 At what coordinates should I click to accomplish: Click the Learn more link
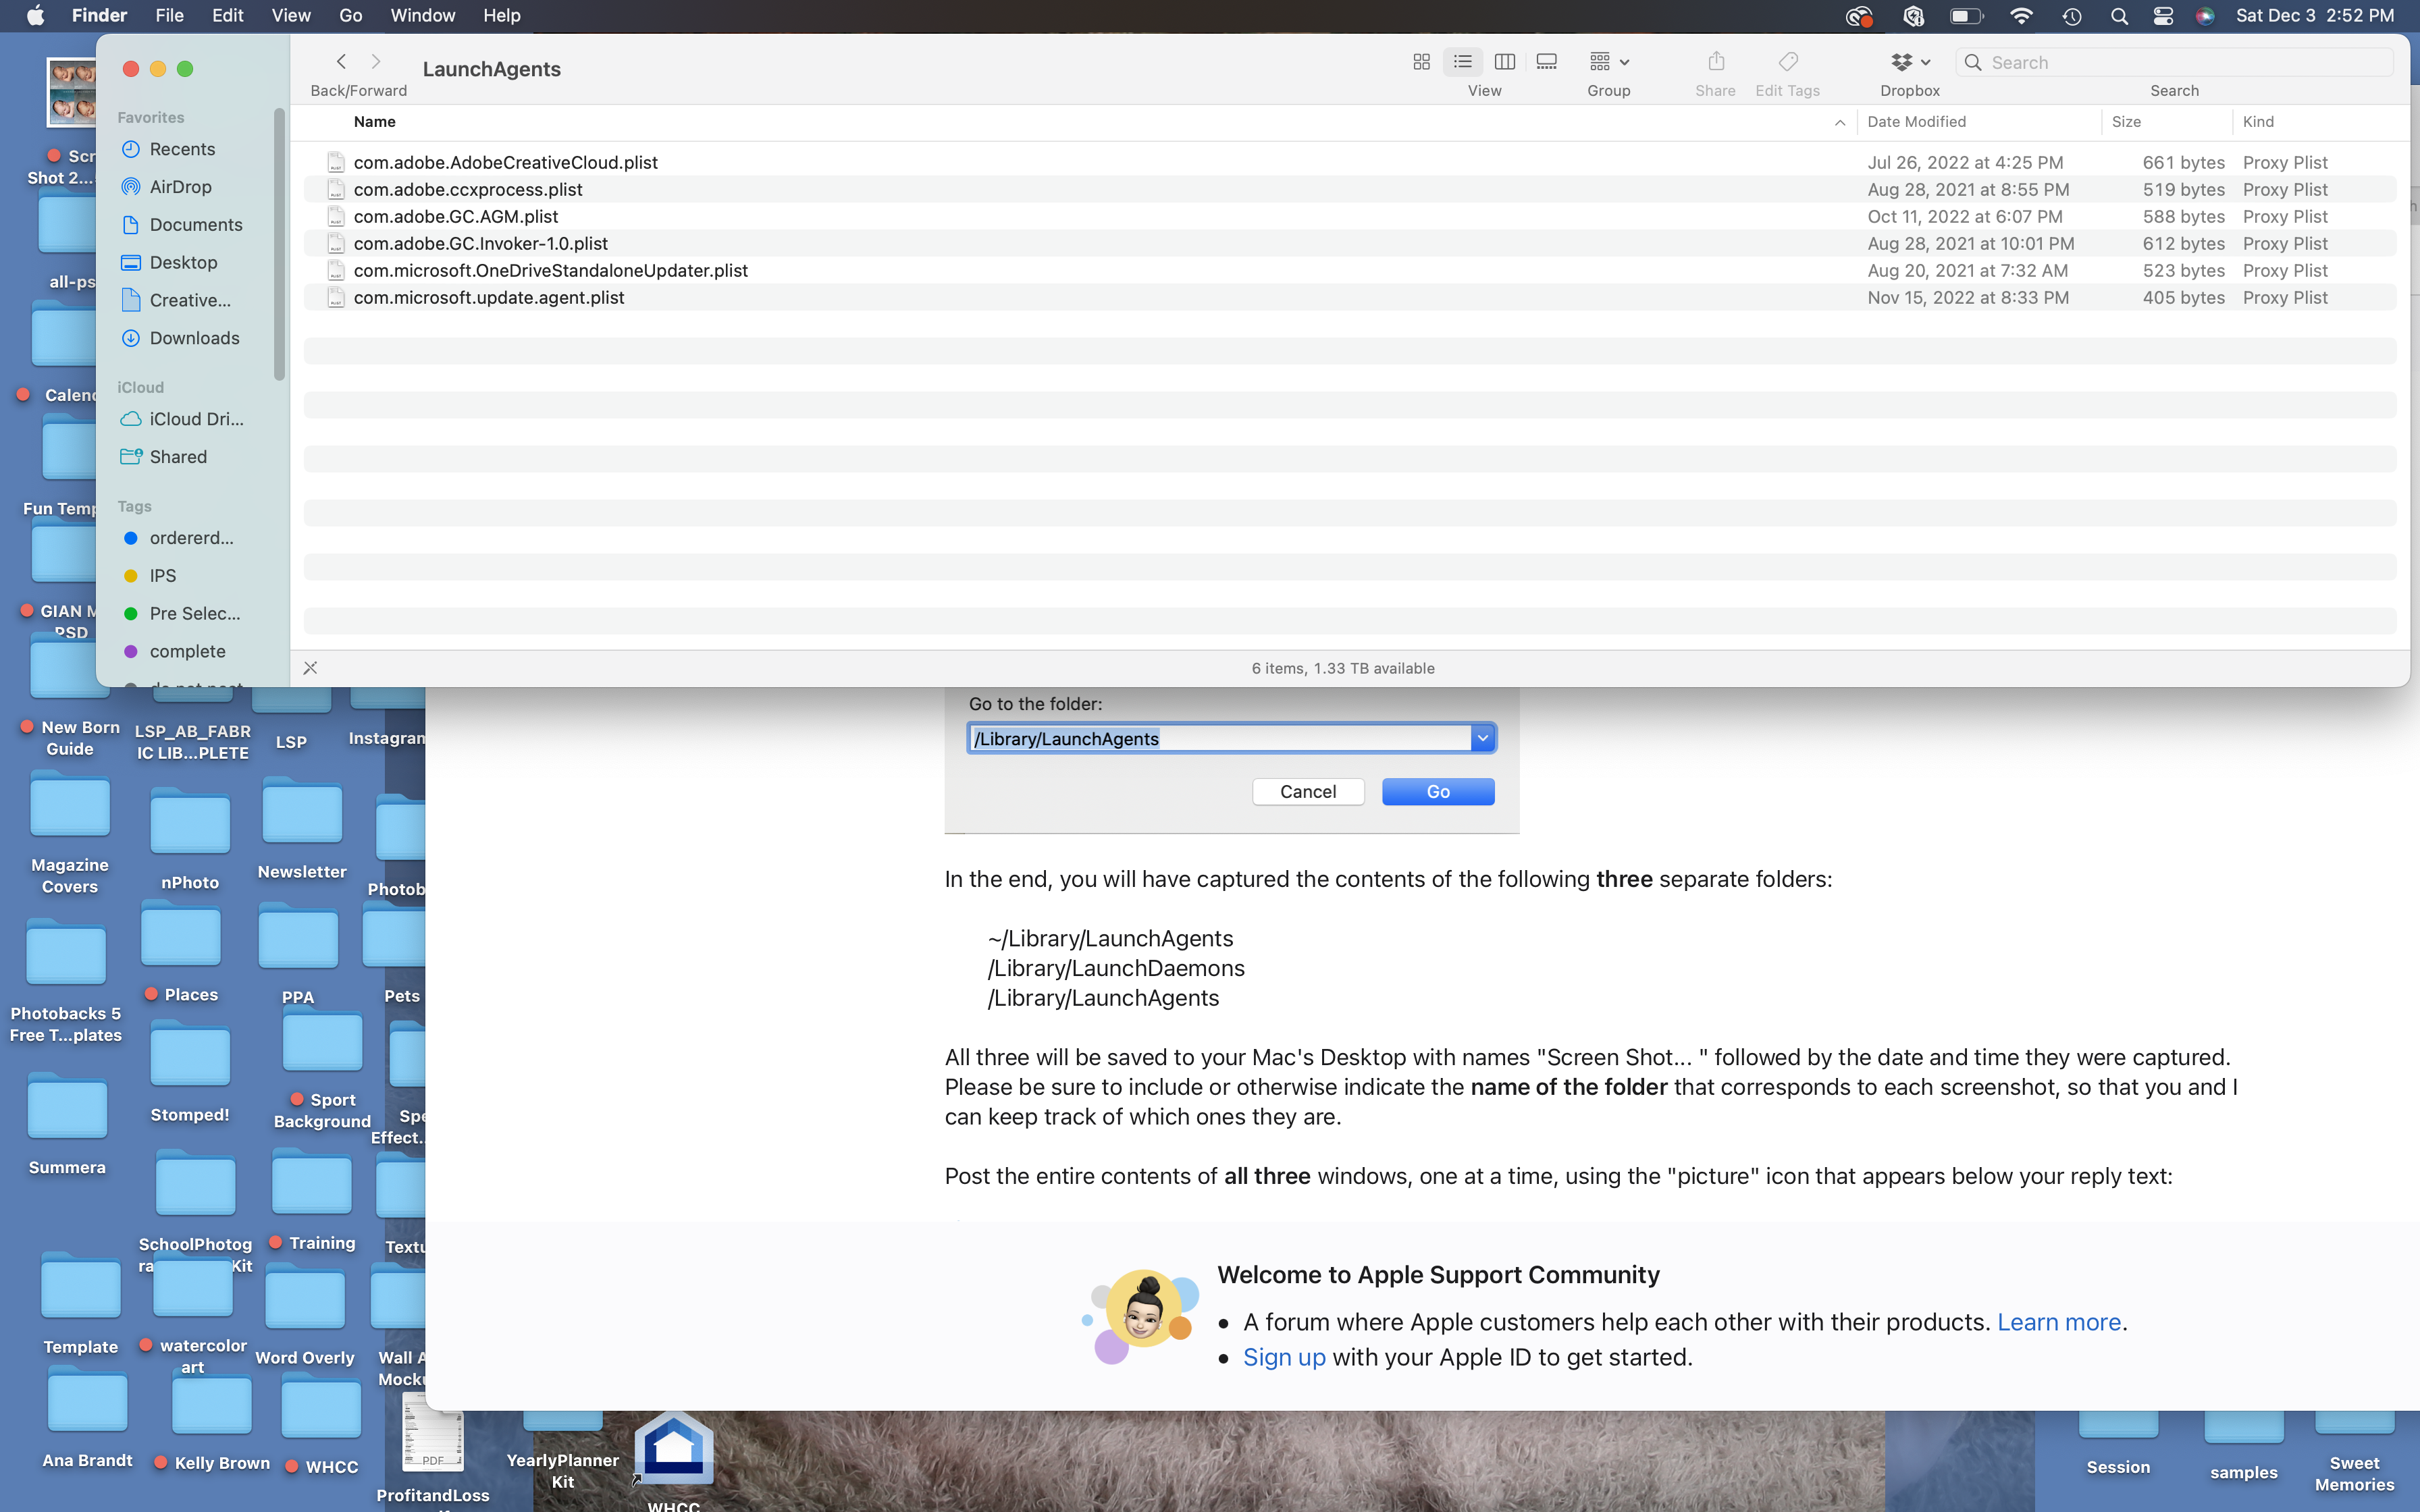pyautogui.click(x=2058, y=1322)
